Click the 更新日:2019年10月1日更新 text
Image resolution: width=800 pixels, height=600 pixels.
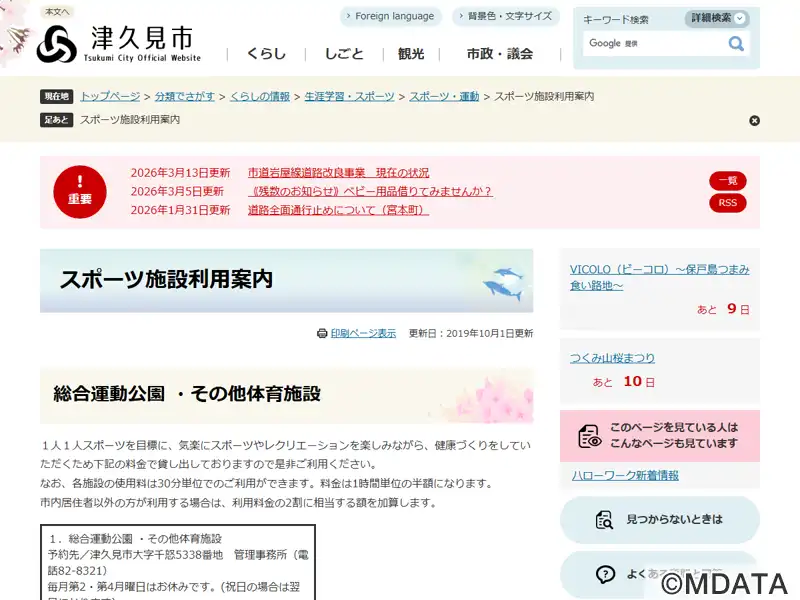[x=471, y=334]
